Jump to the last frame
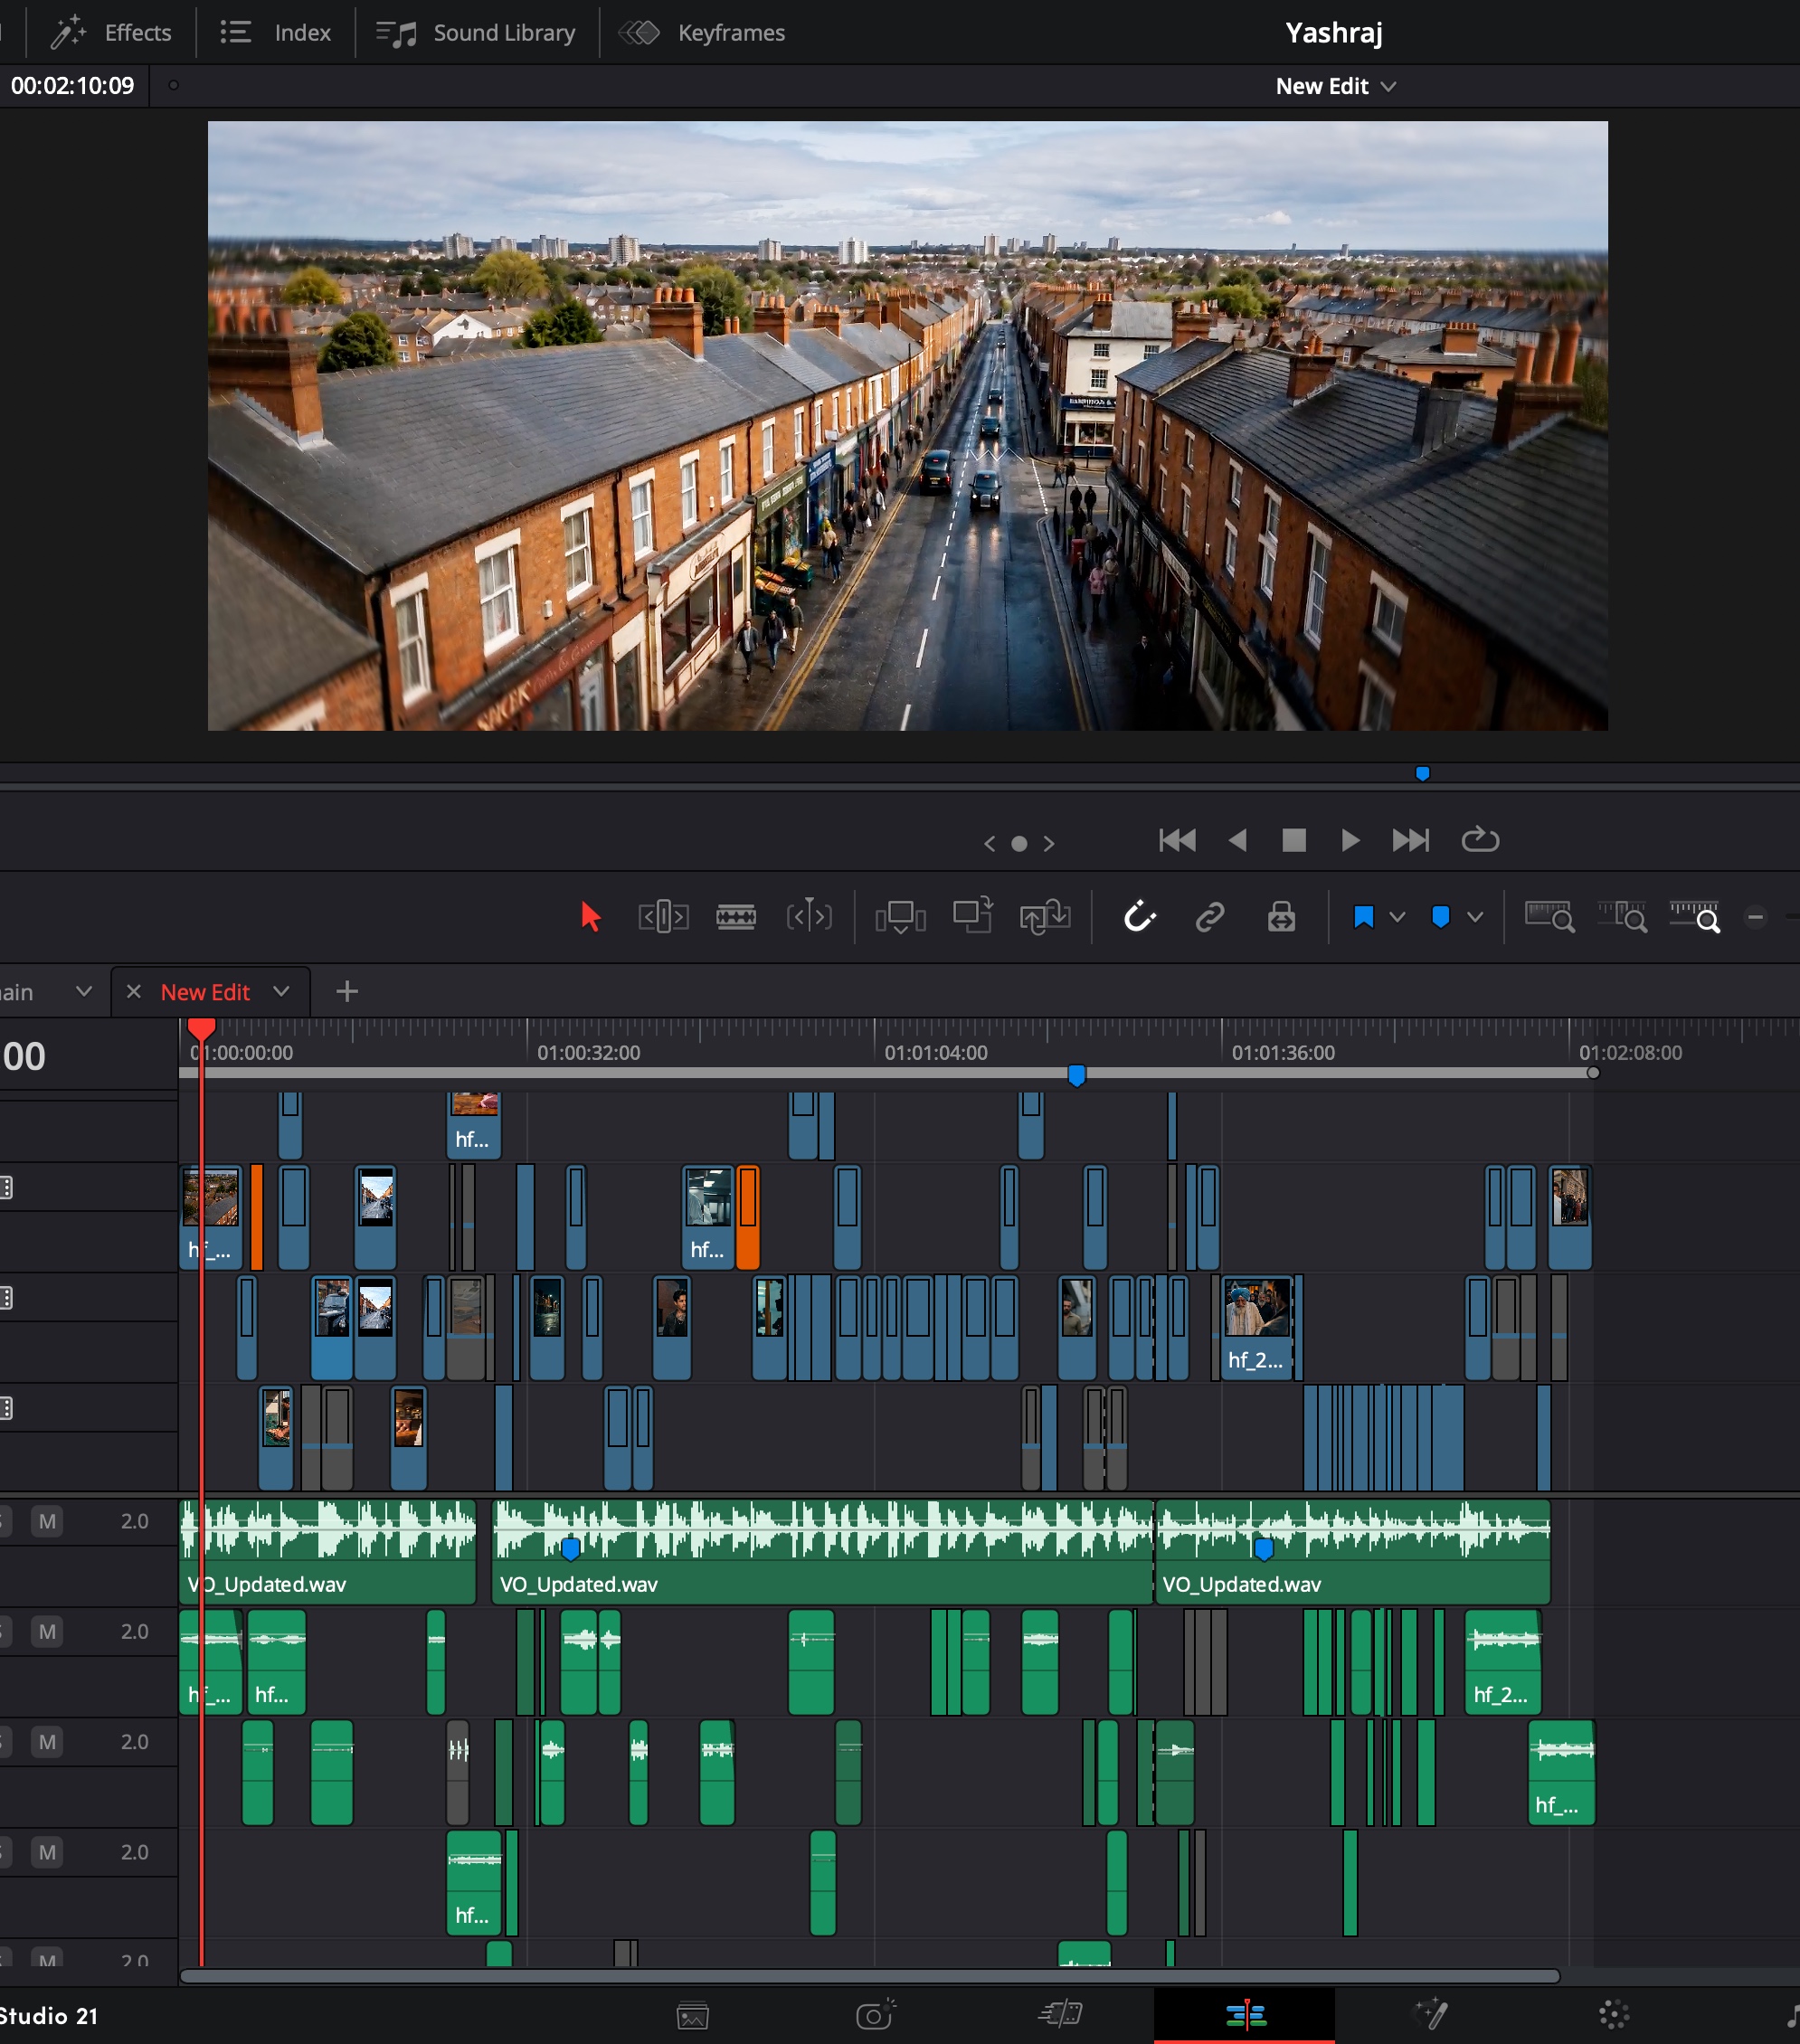The image size is (1800, 2044). [1410, 840]
